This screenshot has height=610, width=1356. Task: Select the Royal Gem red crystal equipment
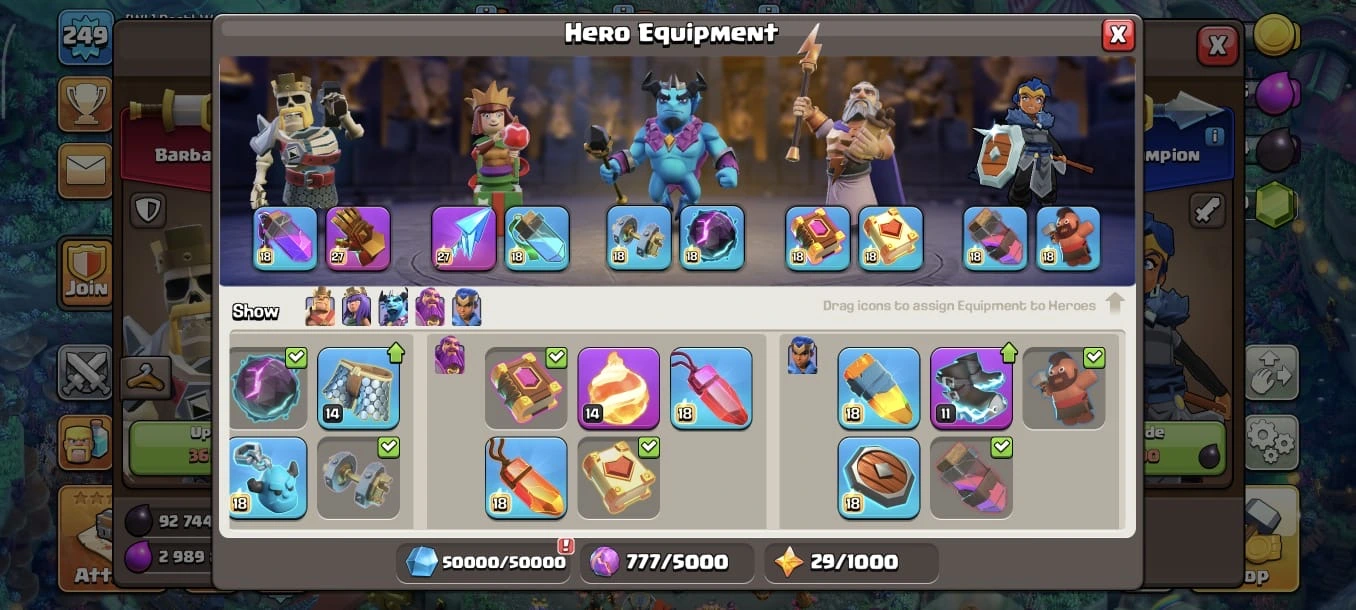coord(711,388)
